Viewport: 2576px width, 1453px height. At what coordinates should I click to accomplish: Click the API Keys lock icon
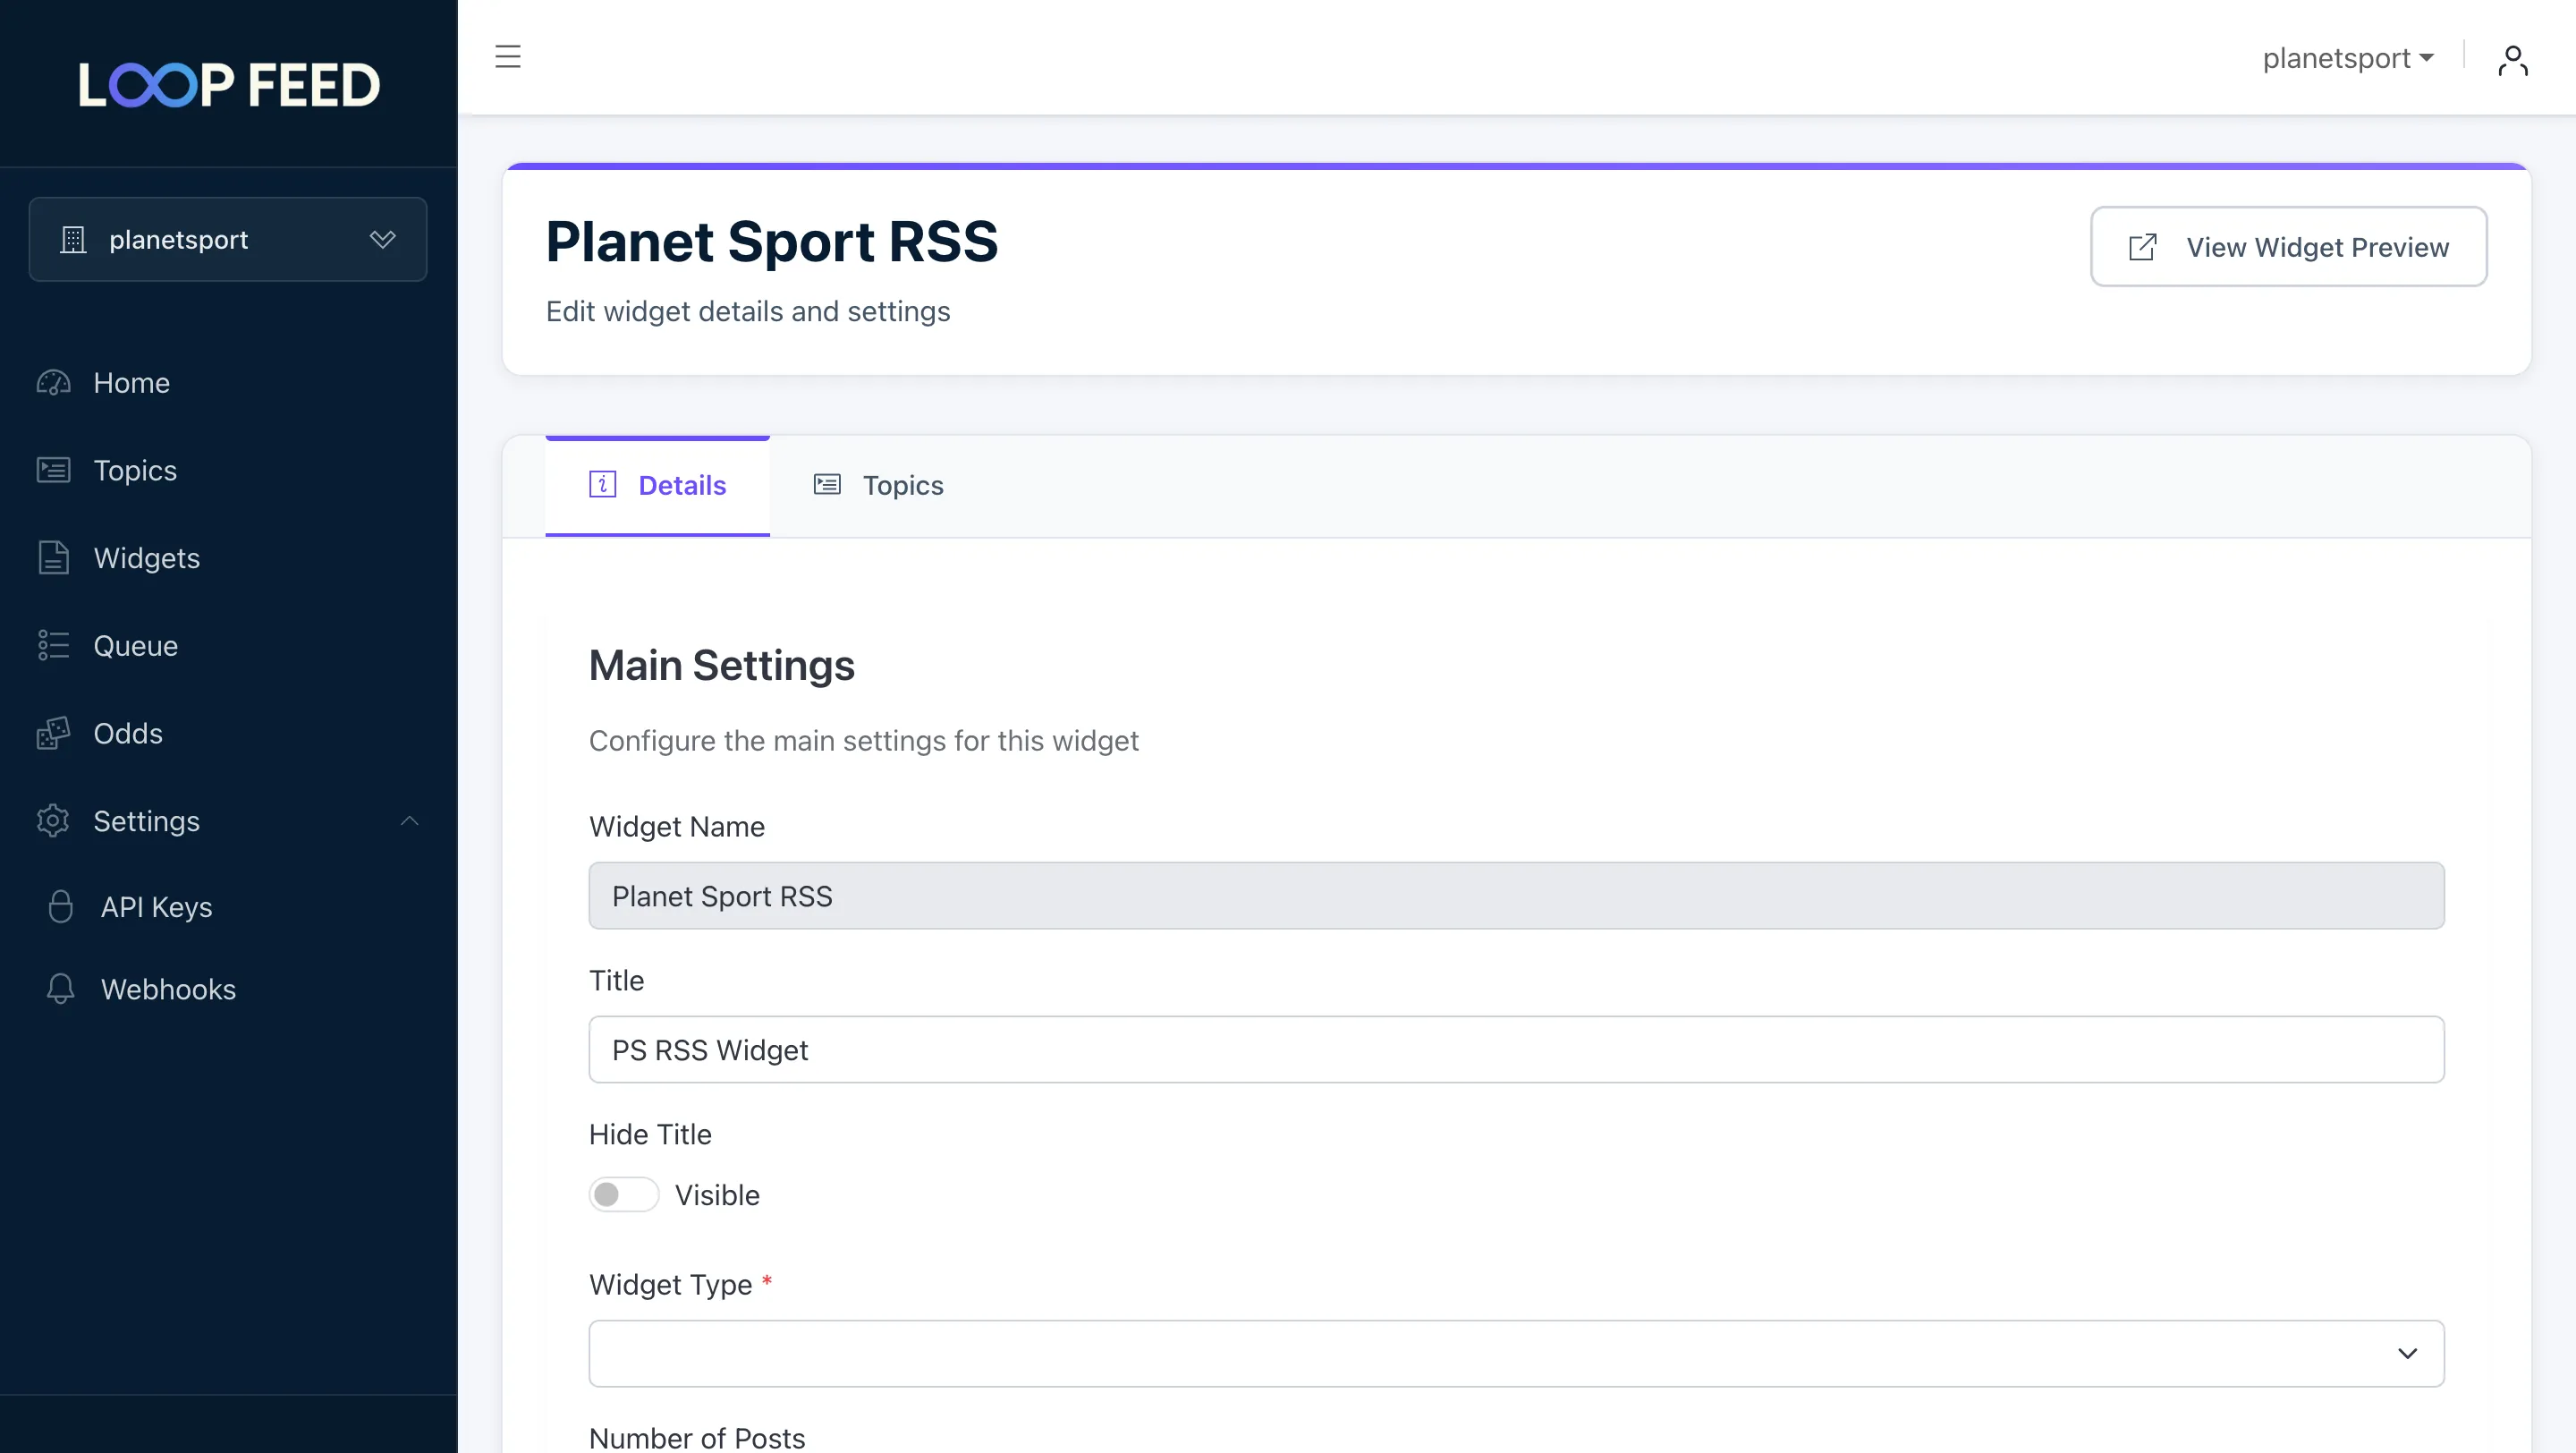point(60,907)
